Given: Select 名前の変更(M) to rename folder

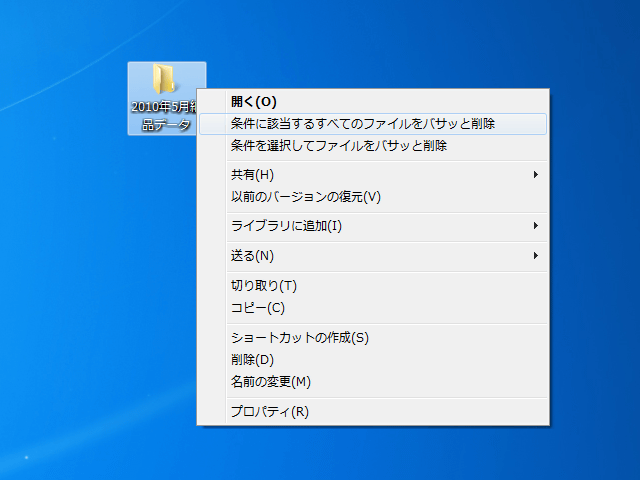Looking at the screenshot, I should pos(373,382).
